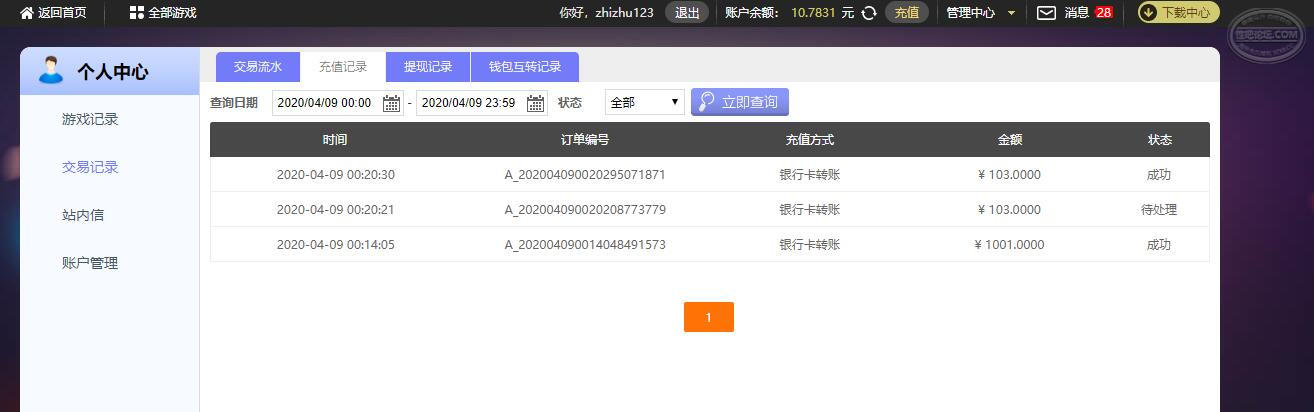Open 交易记录 in the sidebar
Screen dimensions: 1314x412
click(x=90, y=167)
